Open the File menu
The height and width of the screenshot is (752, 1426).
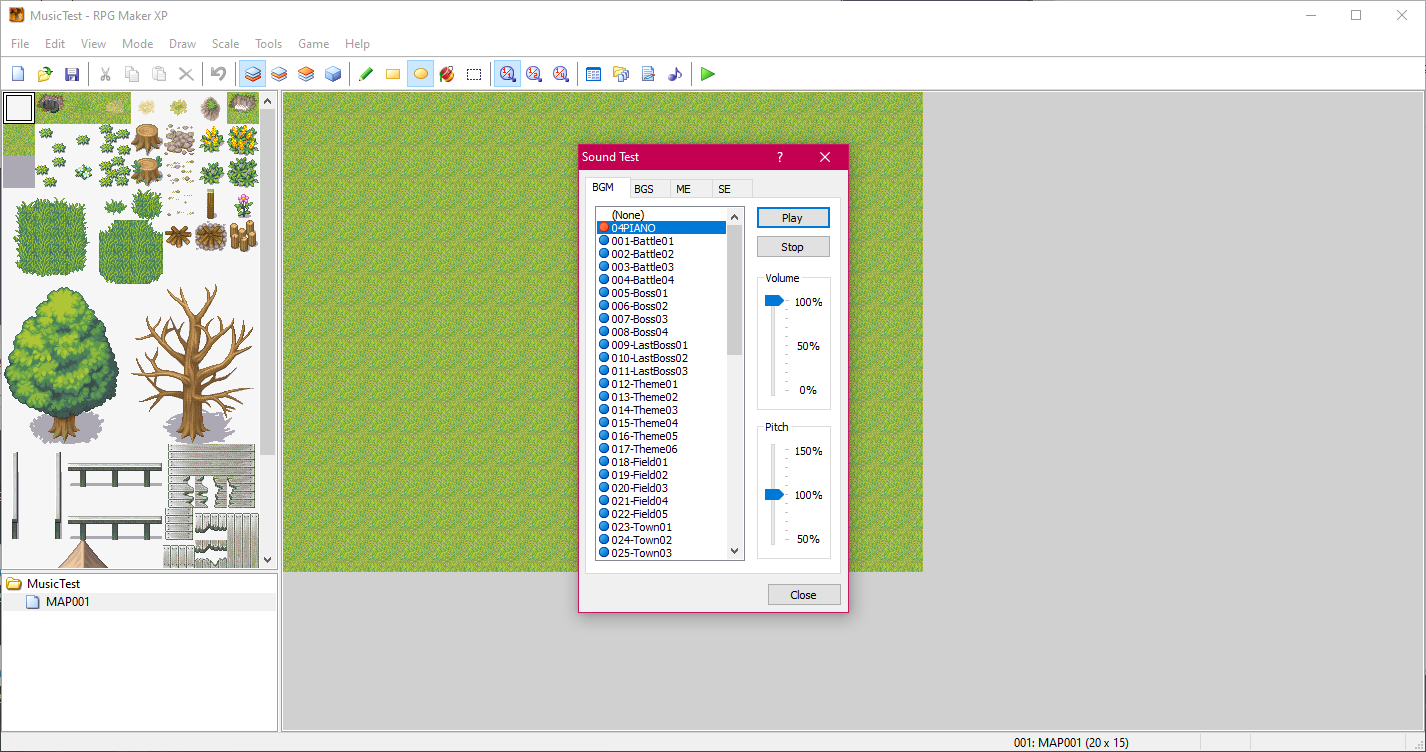pyautogui.click(x=20, y=44)
